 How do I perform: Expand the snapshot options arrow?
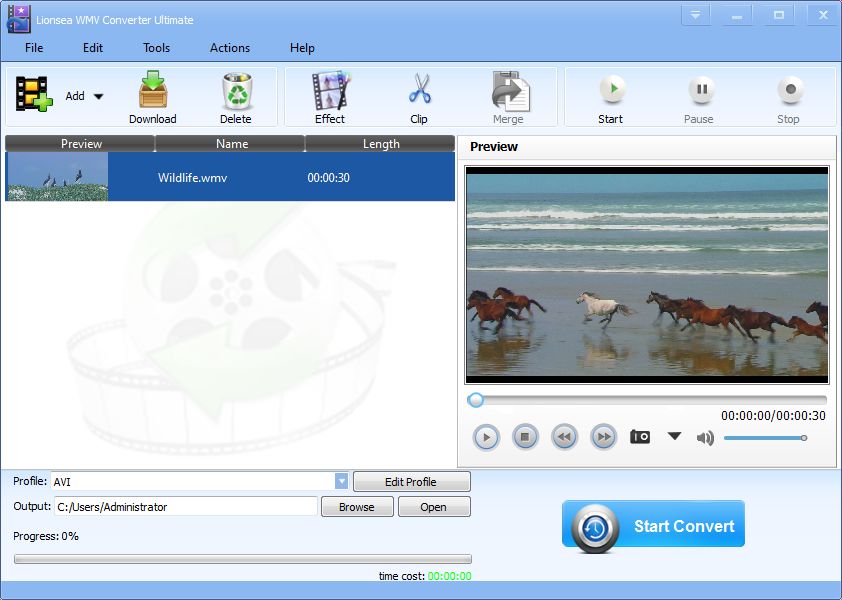click(674, 436)
